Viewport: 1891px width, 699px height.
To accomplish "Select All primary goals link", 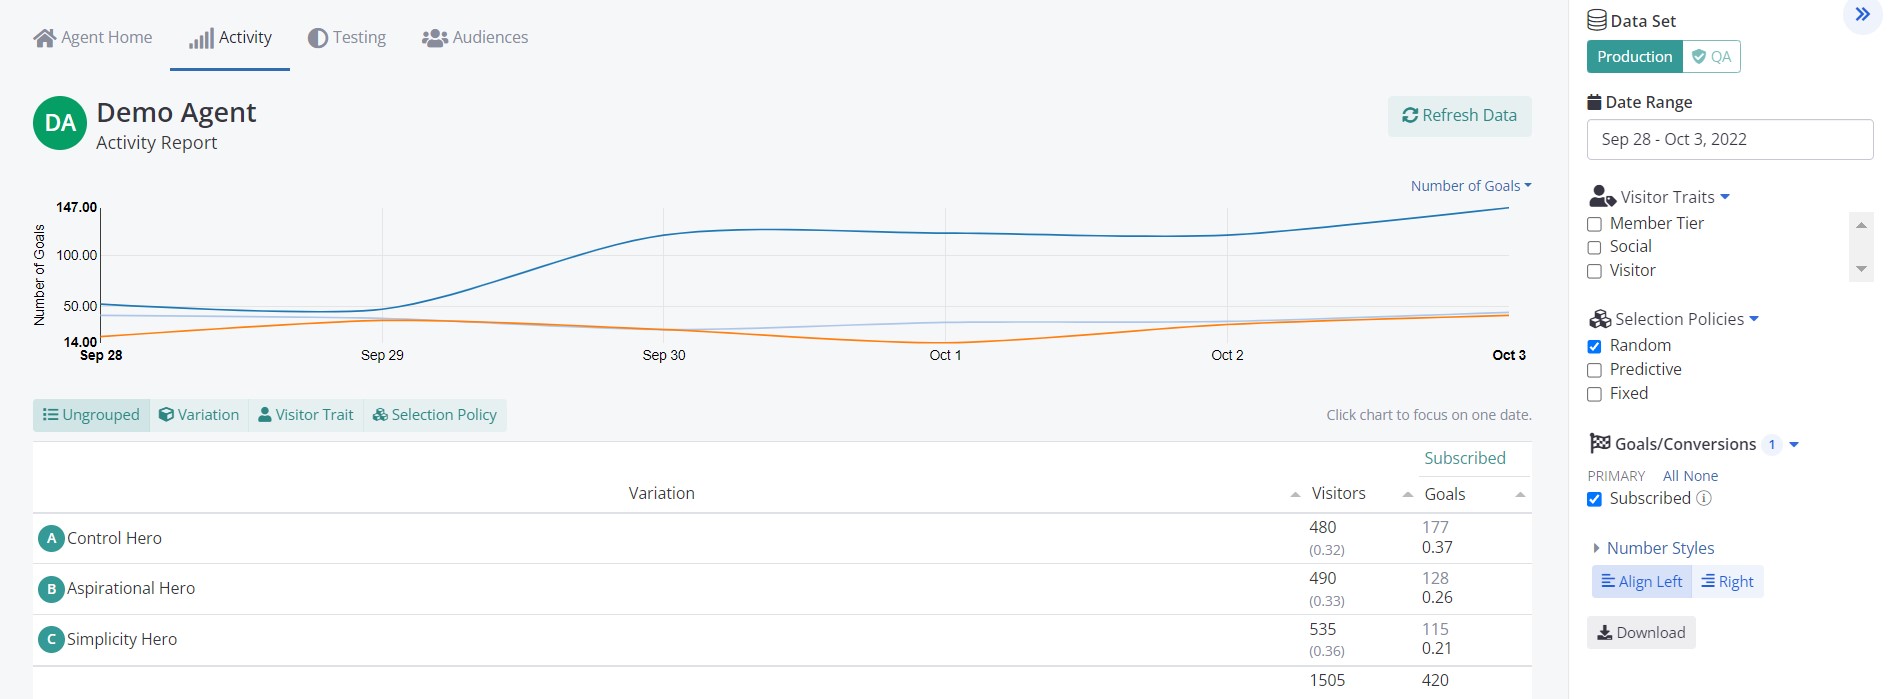I will (x=1671, y=476).
